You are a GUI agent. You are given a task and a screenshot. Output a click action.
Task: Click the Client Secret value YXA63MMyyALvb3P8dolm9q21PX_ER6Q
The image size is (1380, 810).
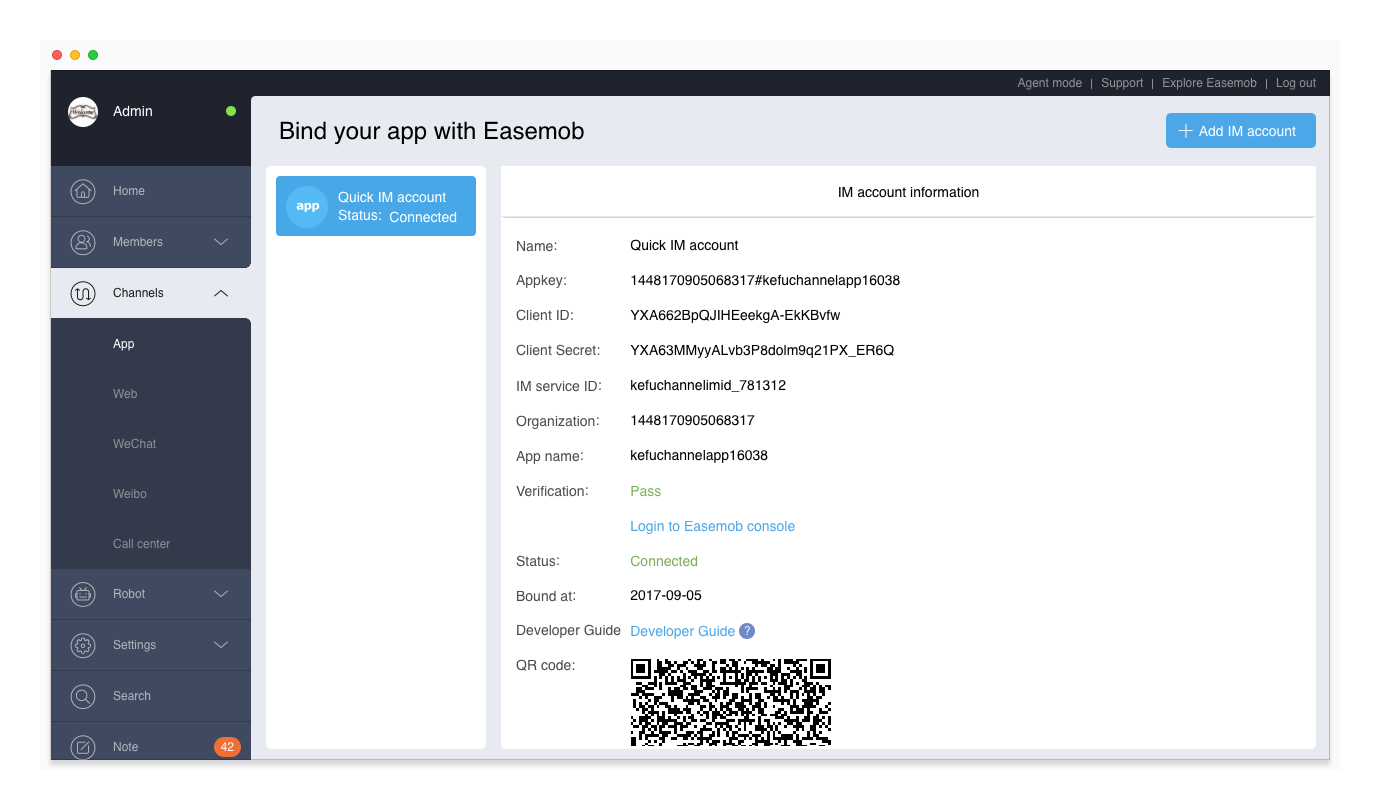pyautogui.click(x=762, y=350)
